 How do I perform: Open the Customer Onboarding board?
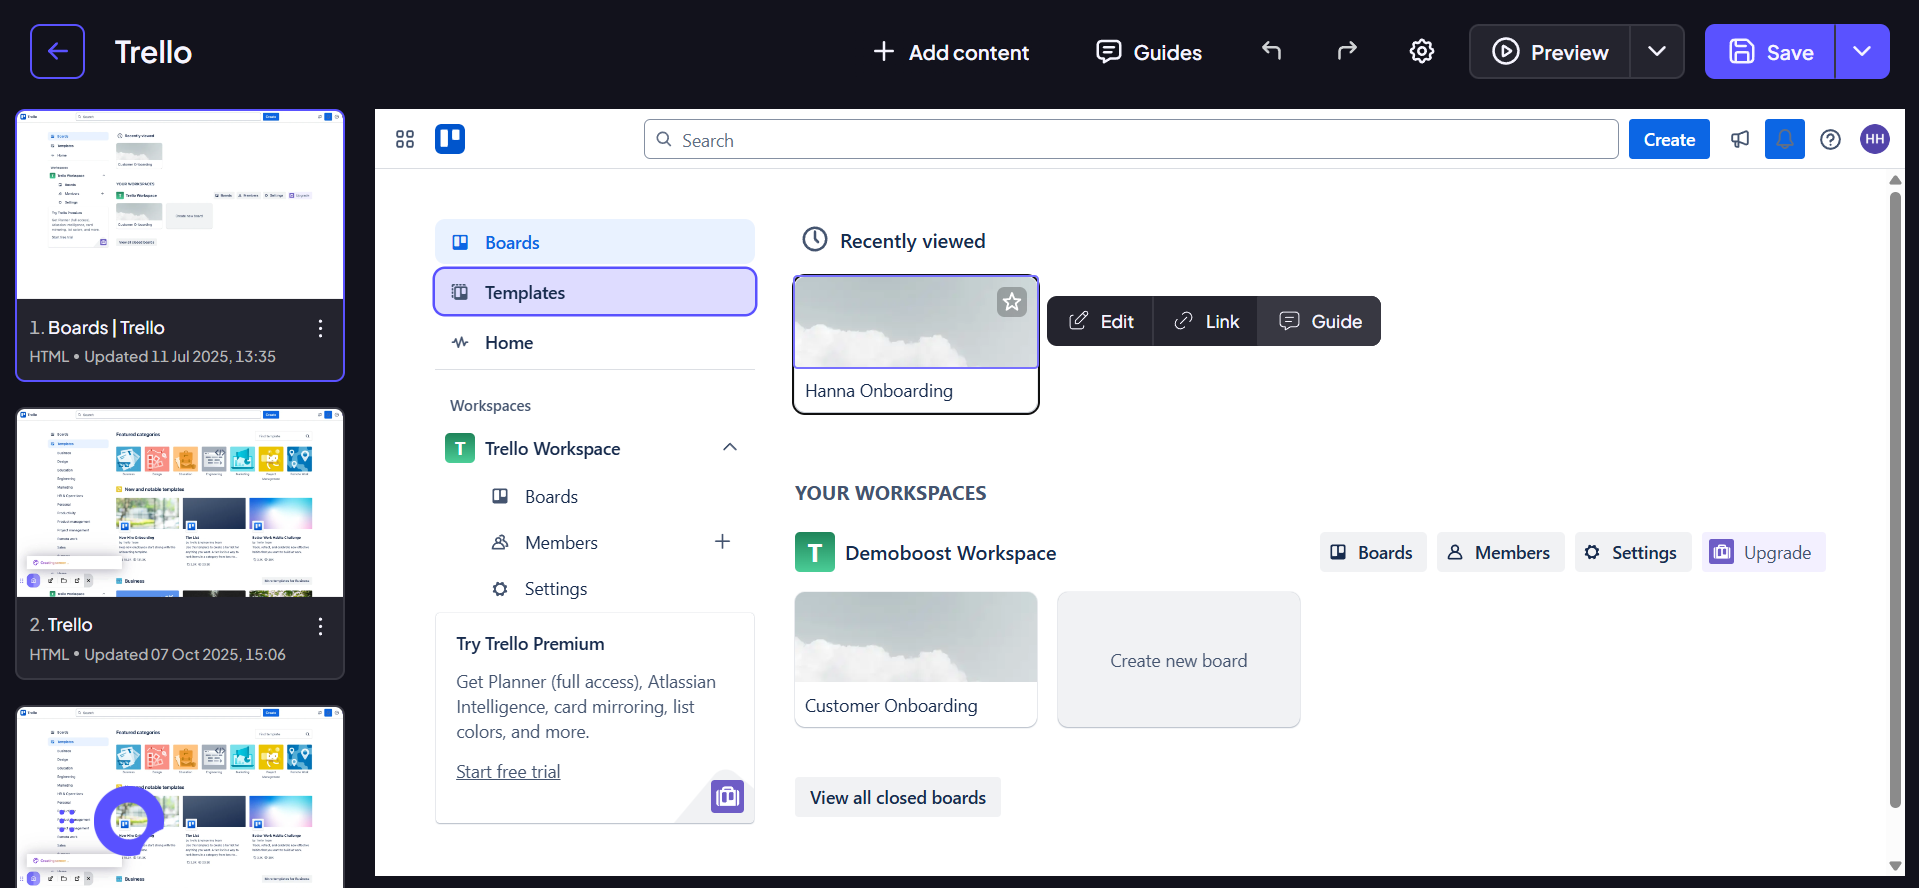(916, 659)
